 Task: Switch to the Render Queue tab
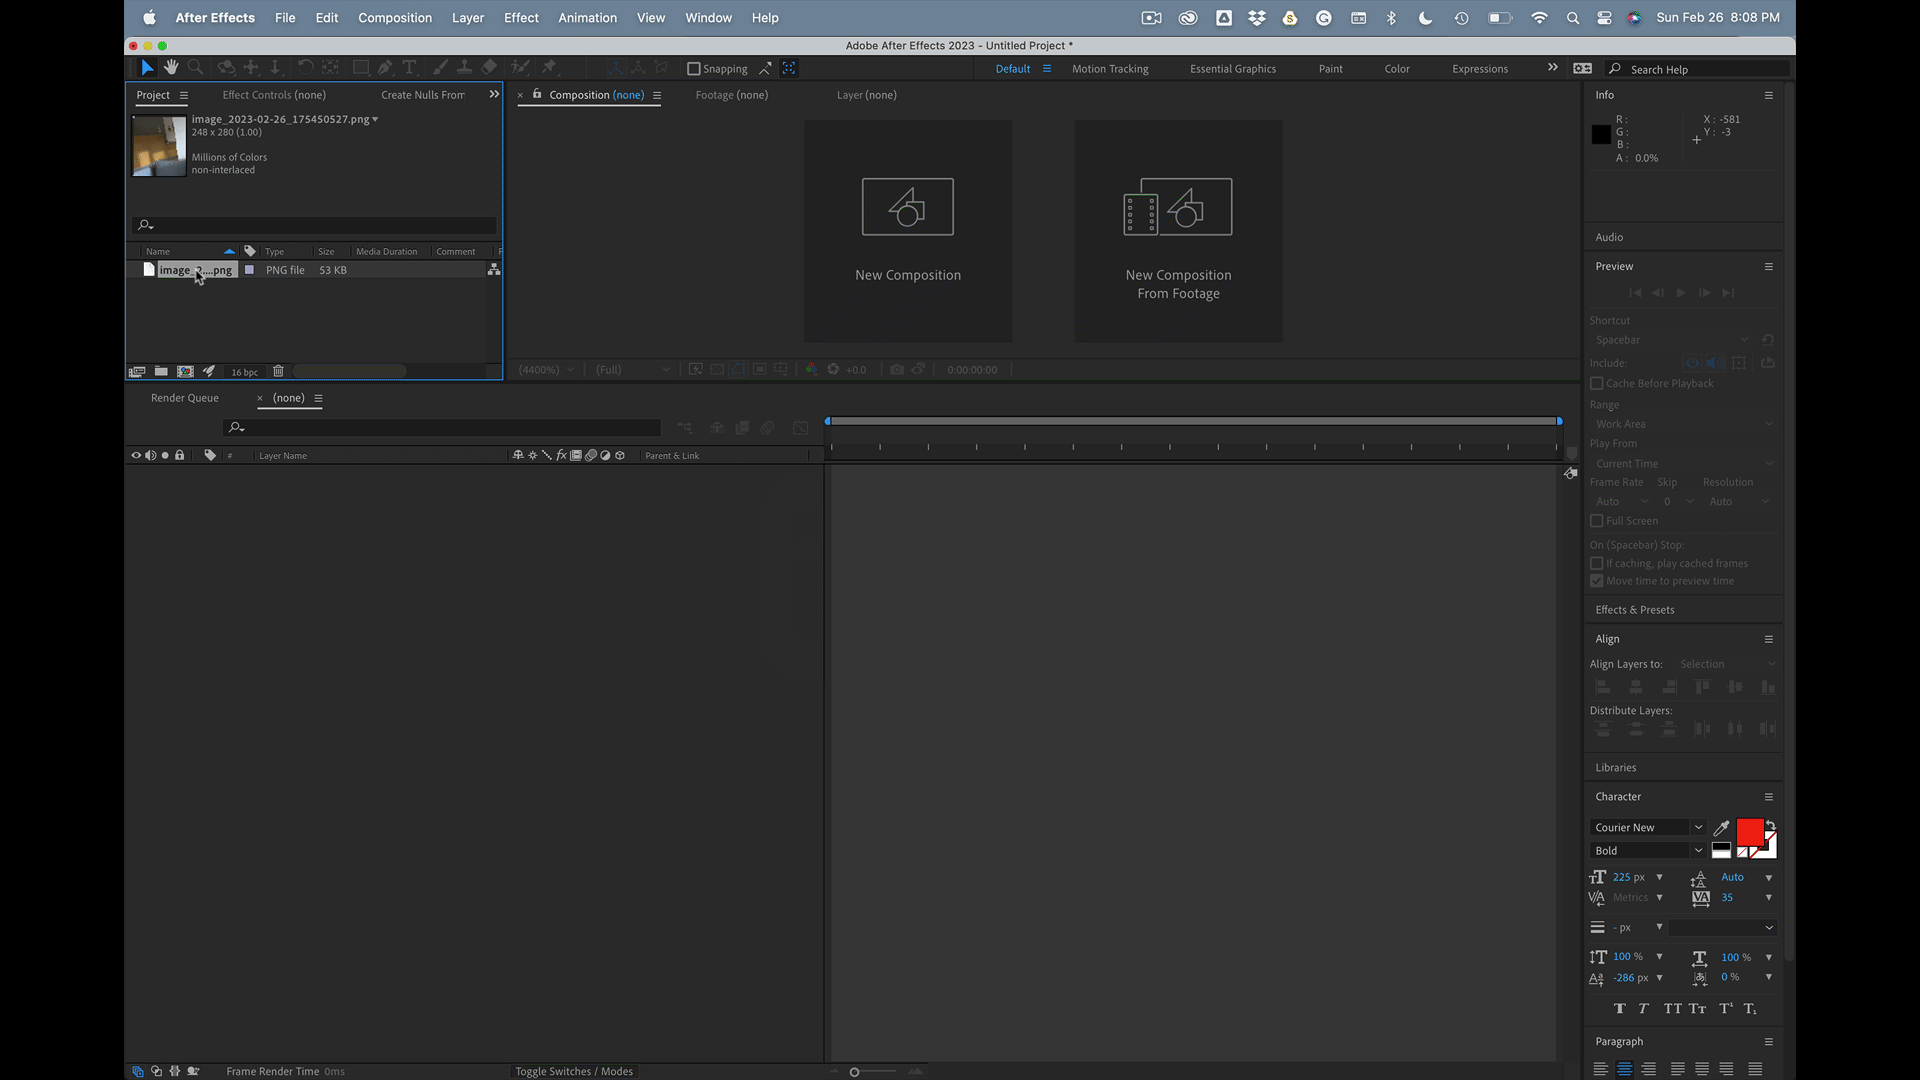click(185, 398)
